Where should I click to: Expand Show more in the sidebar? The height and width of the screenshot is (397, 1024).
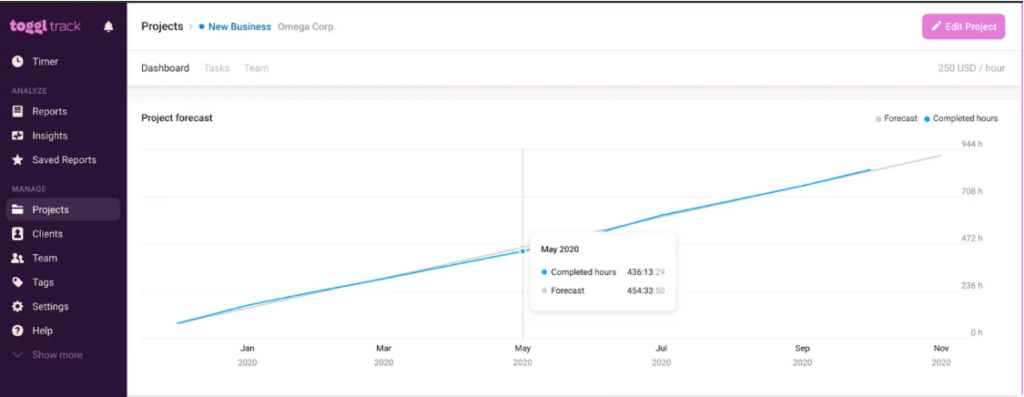[57, 355]
